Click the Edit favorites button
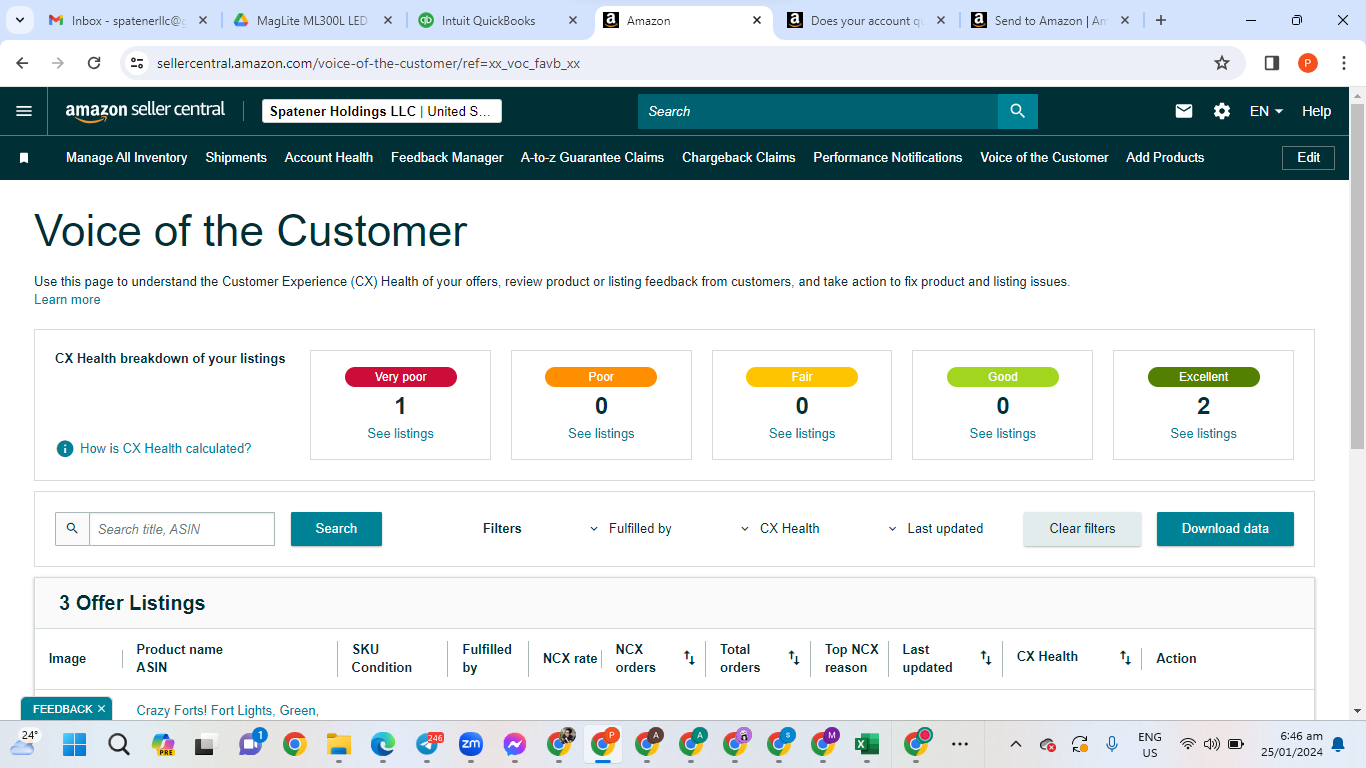This screenshot has width=1366, height=768. click(x=1308, y=157)
